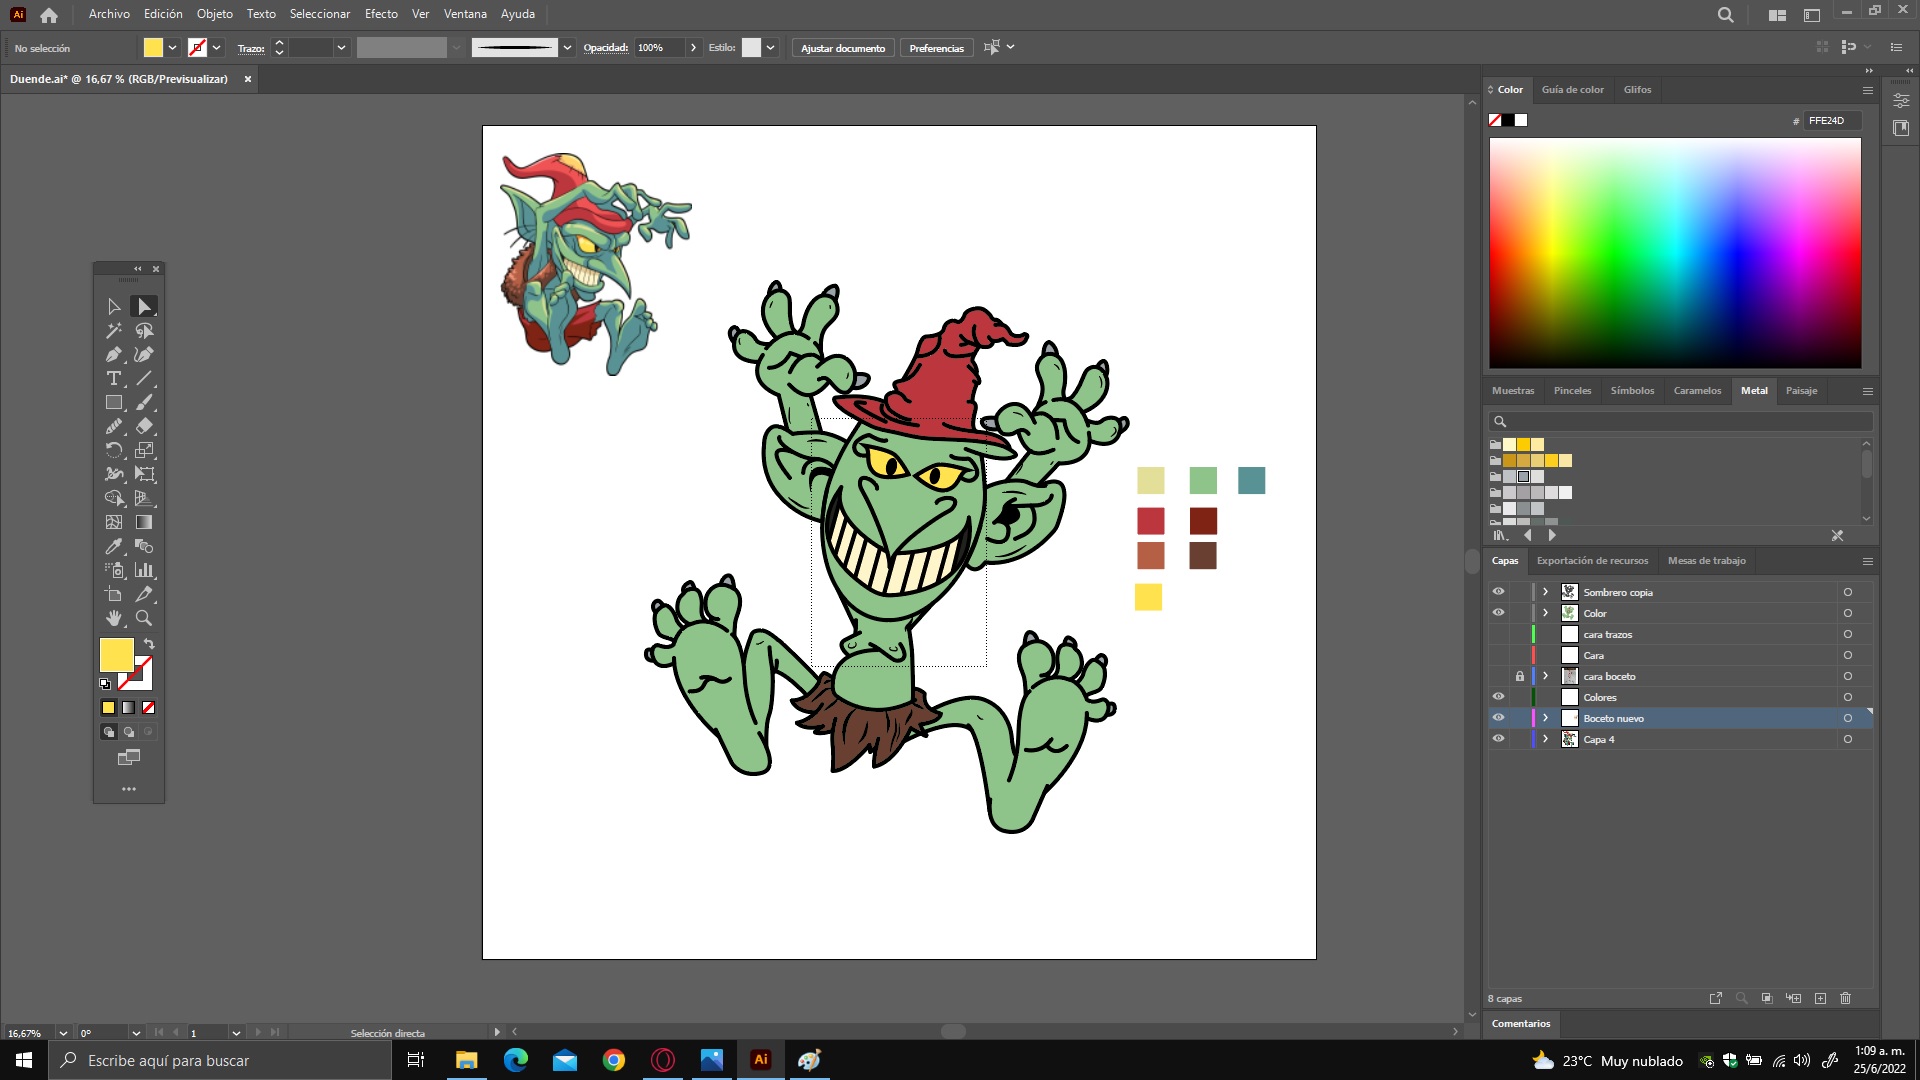The width and height of the screenshot is (1920, 1080).
Task: Click the swatches search field
Action: [1680, 421]
